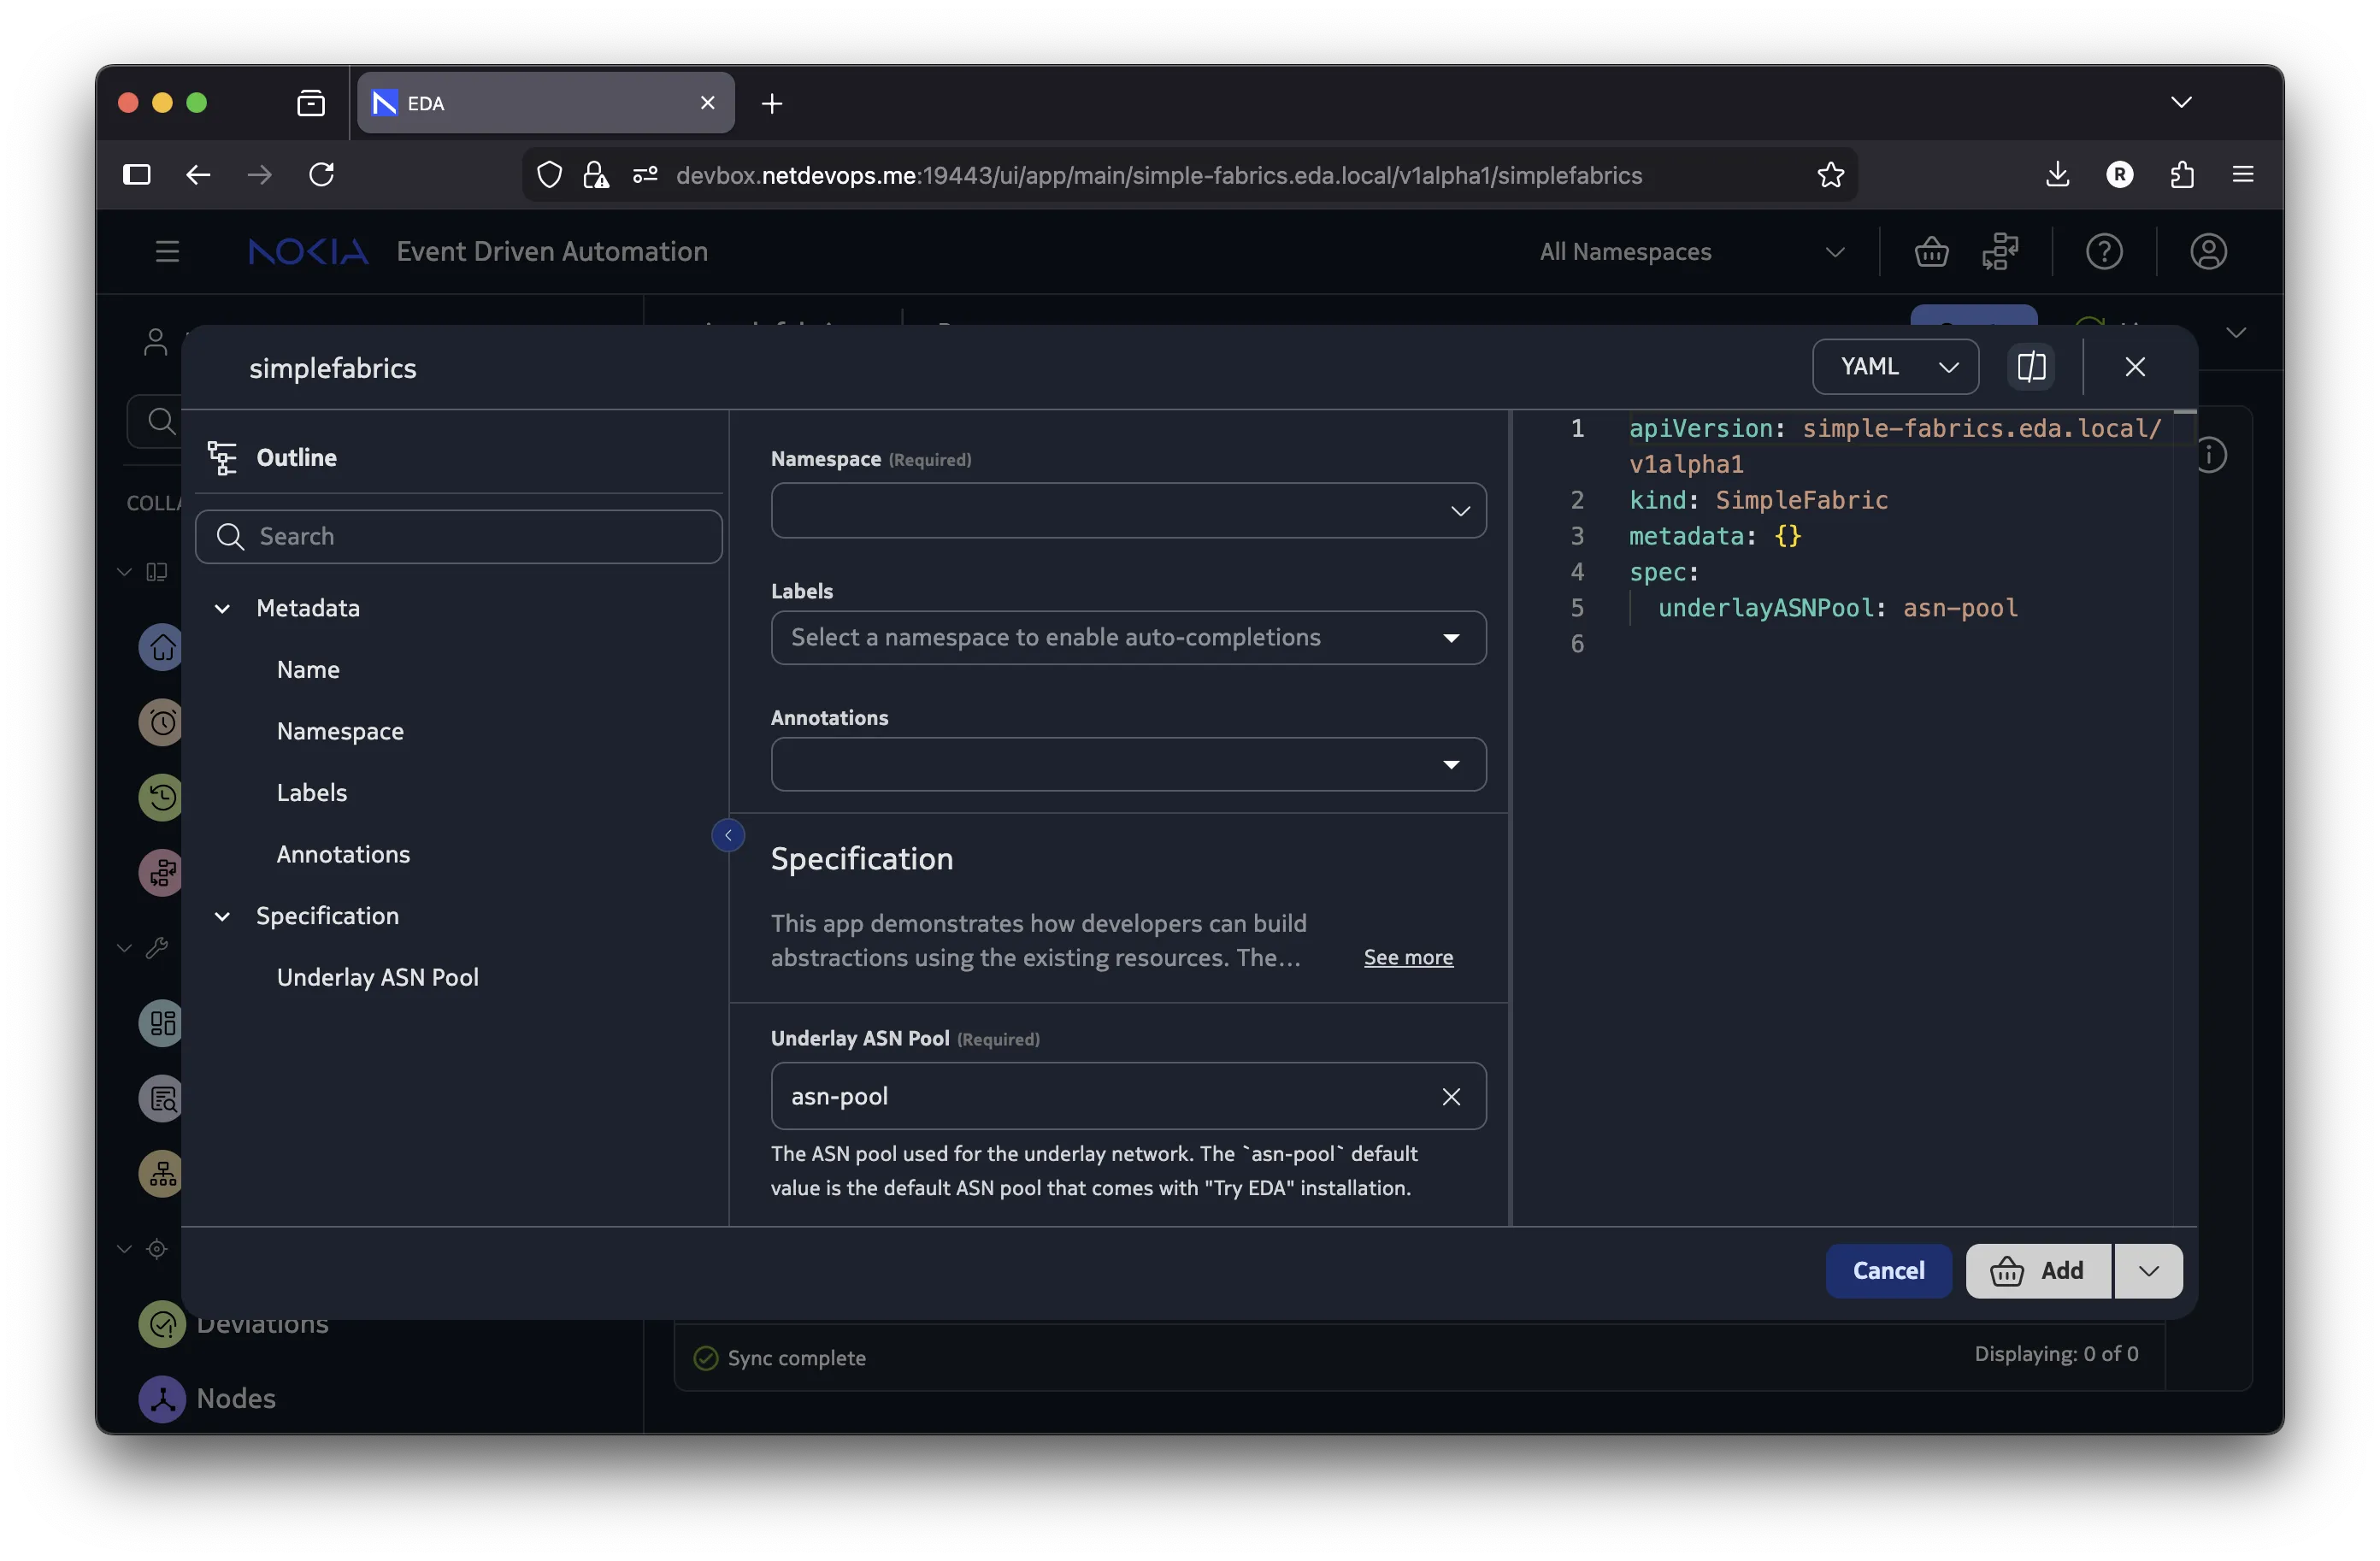Toggle the browser sidebar icon
2380x1561 pixels.
137,175
